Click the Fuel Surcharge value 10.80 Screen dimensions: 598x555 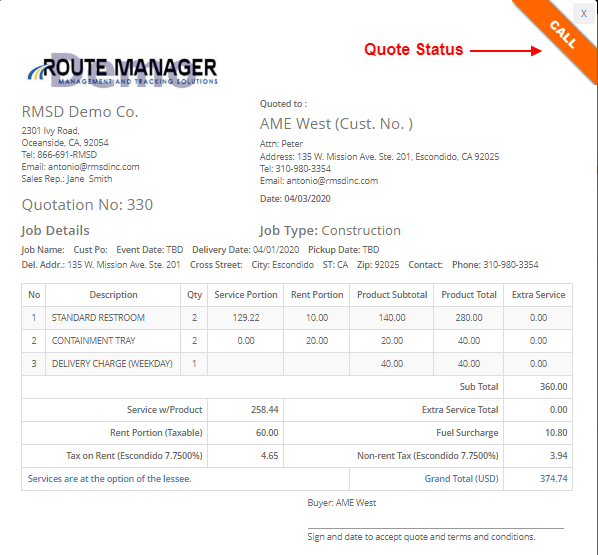click(x=556, y=433)
